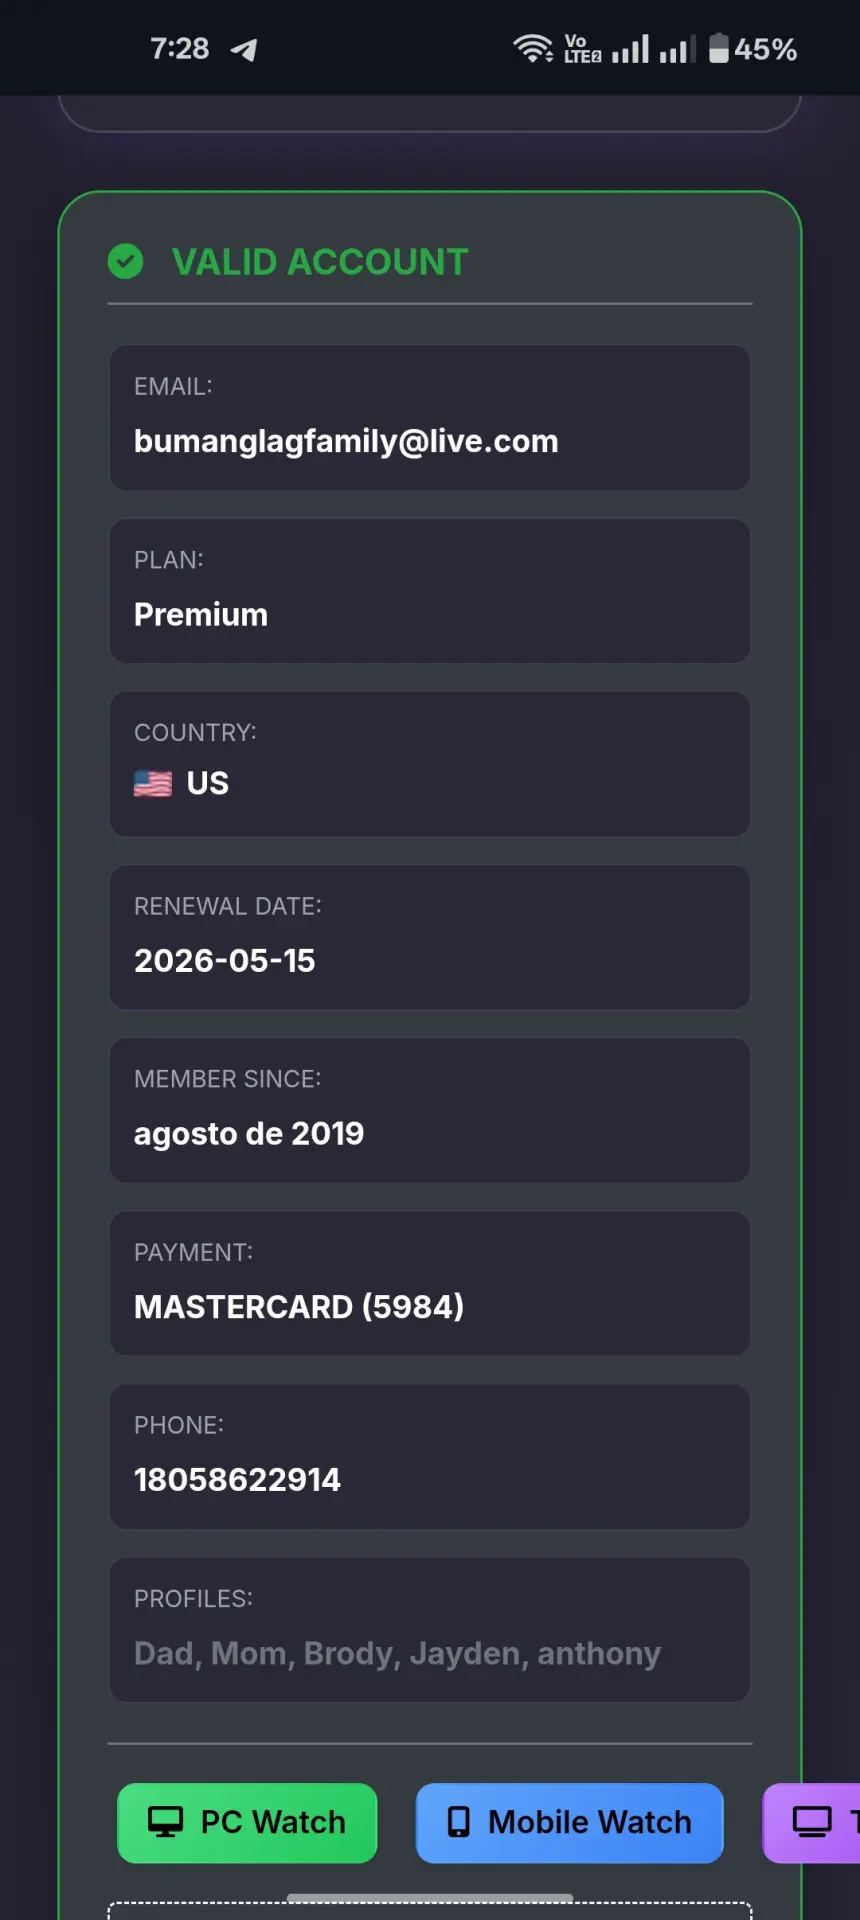The image size is (860, 1920).
Task: Tap the VoLTE signal indicator
Action: coord(583,48)
